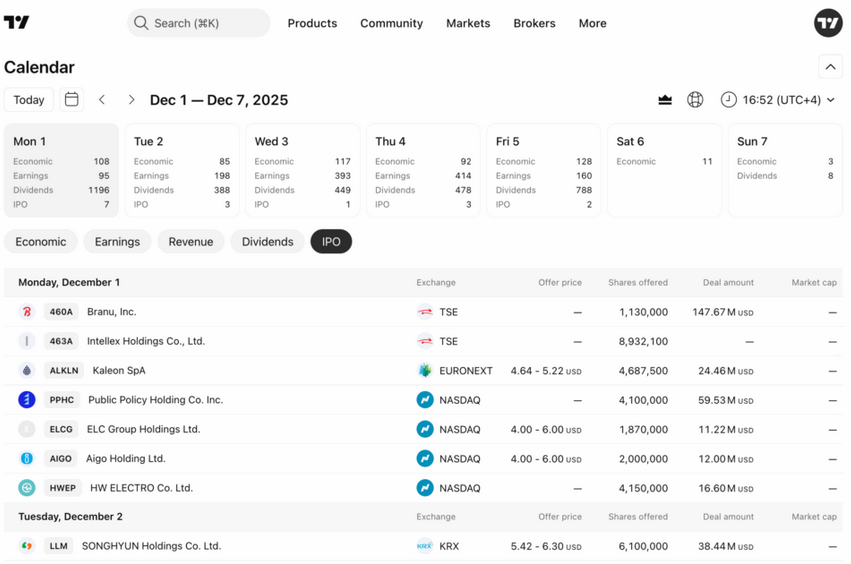The width and height of the screenshot is (851, 564).
Task: Open the PPHC ticker symbol
Action: coord(62,400)
